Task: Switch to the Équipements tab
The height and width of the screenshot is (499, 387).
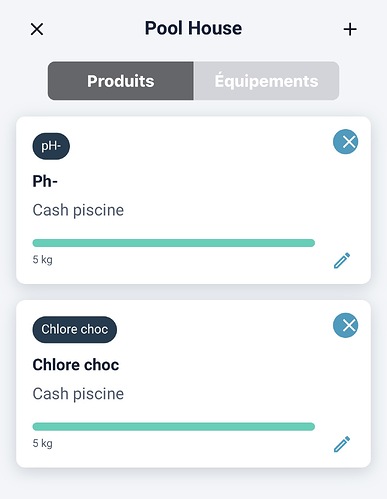Action: coord(266,81)
